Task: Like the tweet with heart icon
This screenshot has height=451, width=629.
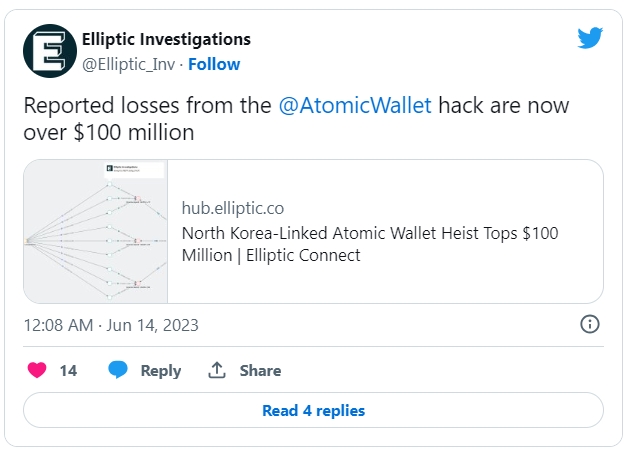Action: (37, 370)
